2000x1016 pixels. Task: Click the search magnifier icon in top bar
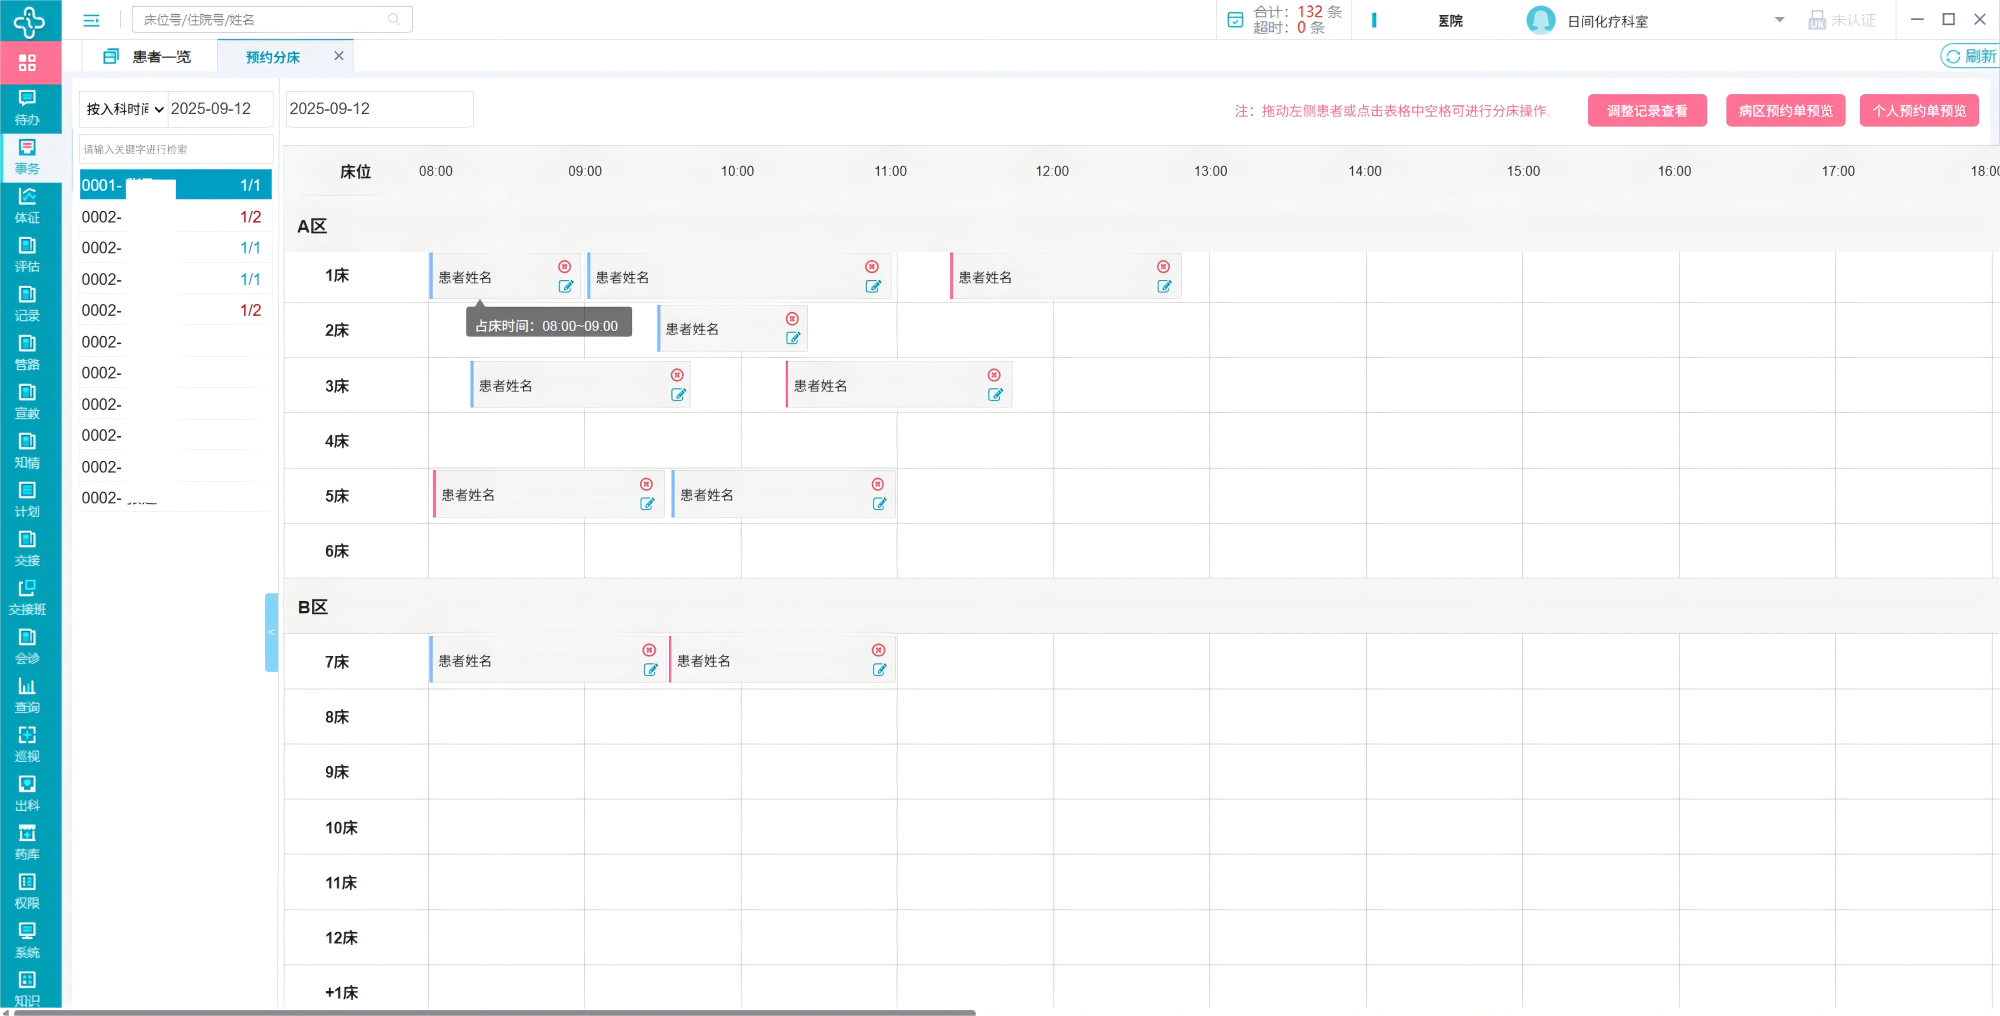[x=394, y=19]
